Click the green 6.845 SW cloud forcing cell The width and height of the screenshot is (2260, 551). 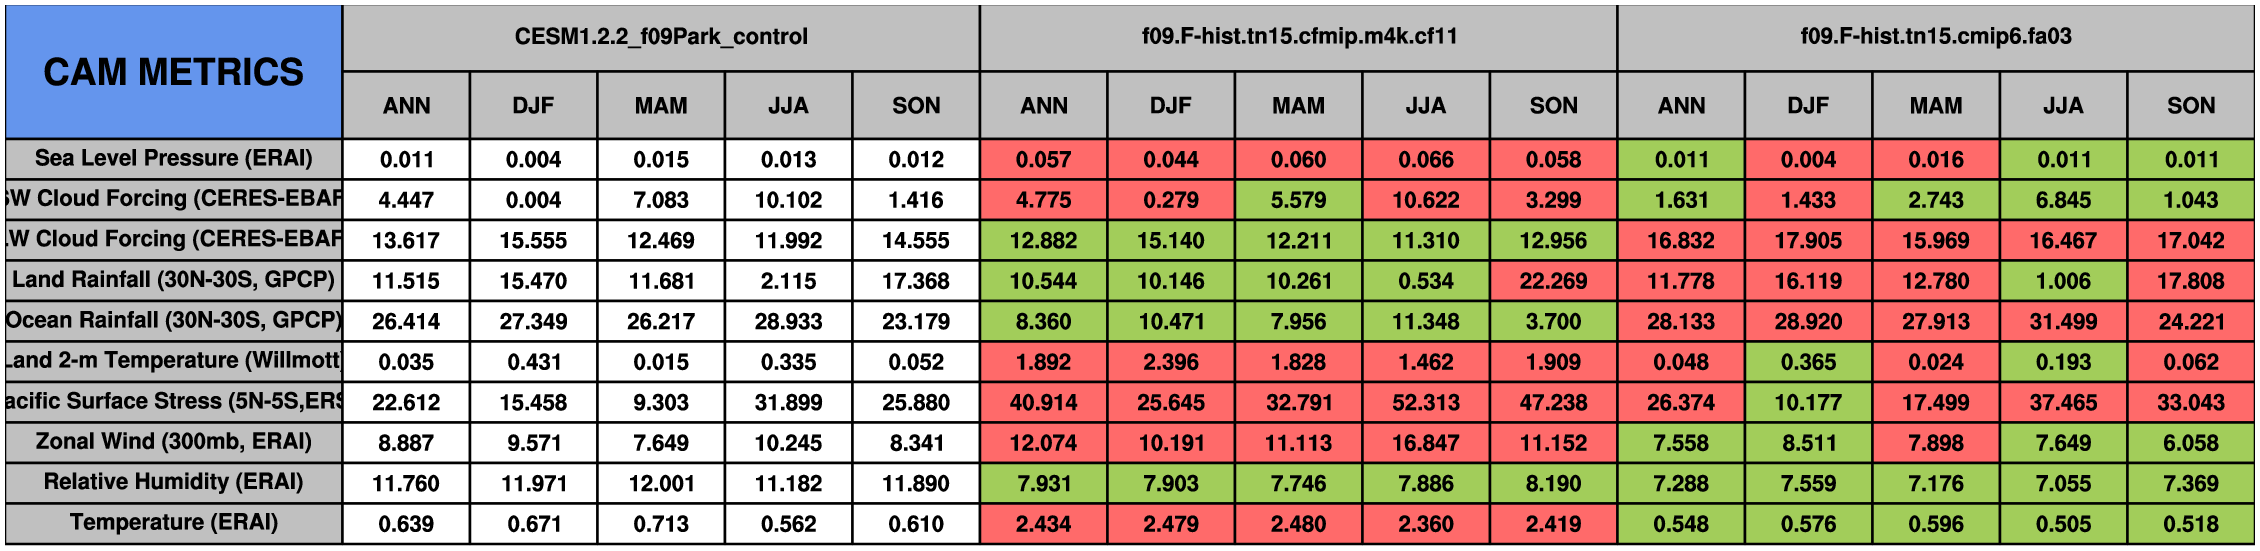pyautogui.click(x=2063, y=199)
